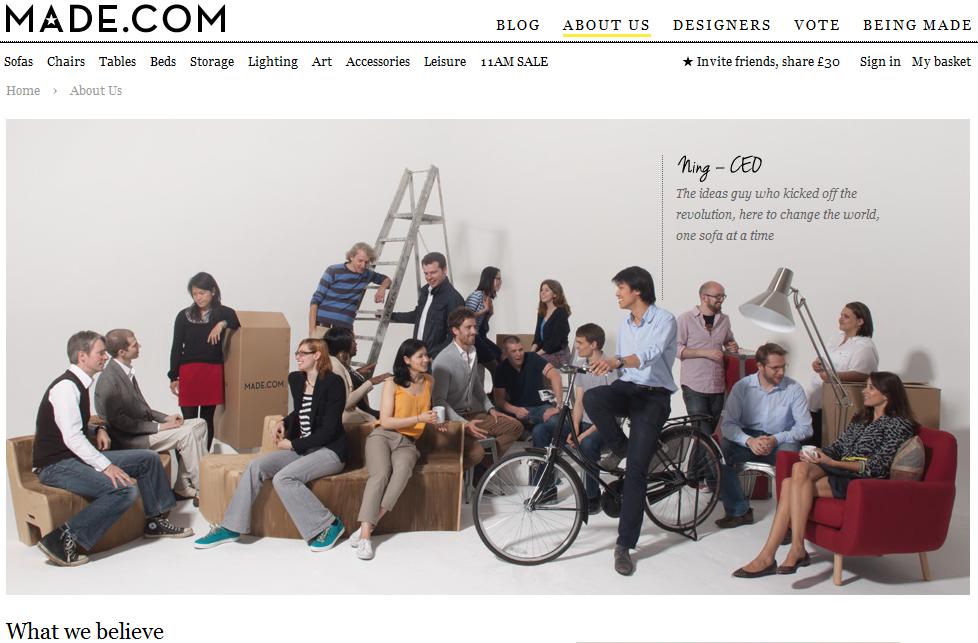The height and width of the screenshot is (643, 978).
Task: Open the Art category
Action: (x=322, y=62)
